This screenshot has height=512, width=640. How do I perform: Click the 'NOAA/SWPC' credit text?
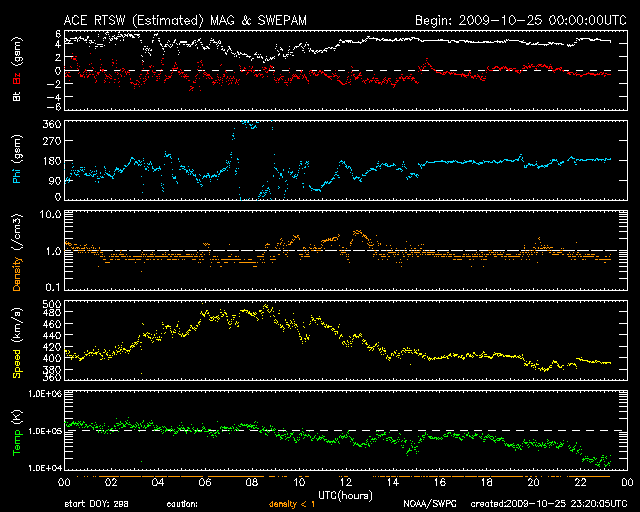(x=430, y=504)
